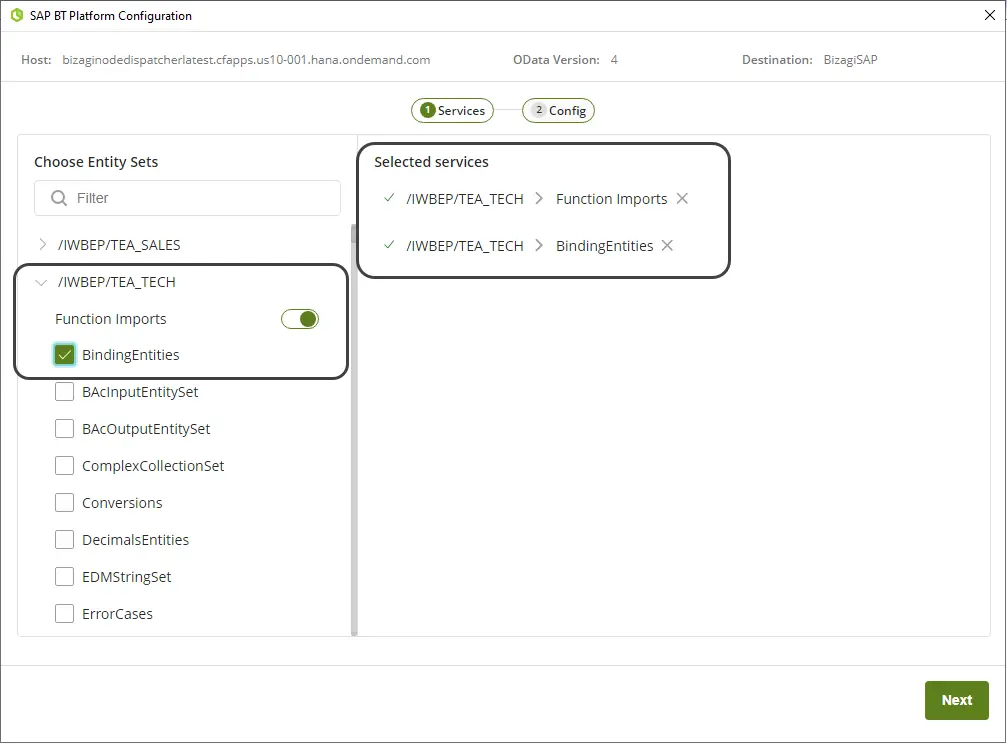Click the Selected services heading
The height and width of the screenshot is (744, 1007).
pyautogui.click(x=432, y=162)
